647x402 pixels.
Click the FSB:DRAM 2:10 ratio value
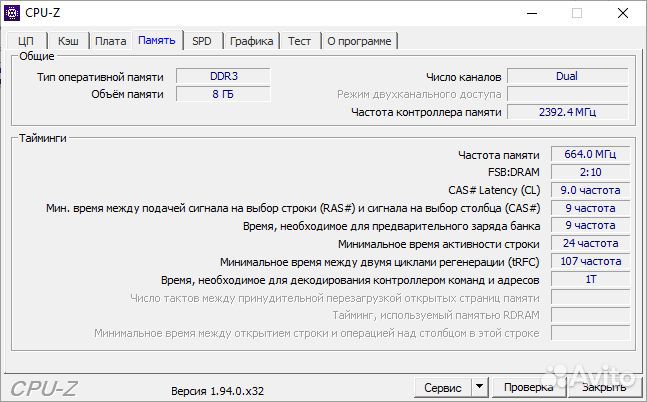[x=590, y=172]
